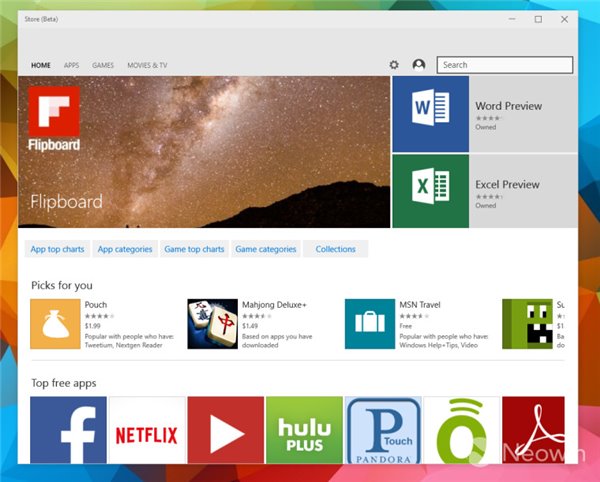Select the green creeper-face app icon
The height and width of the screenshot is (482, 600).
[x=527, y=324]
